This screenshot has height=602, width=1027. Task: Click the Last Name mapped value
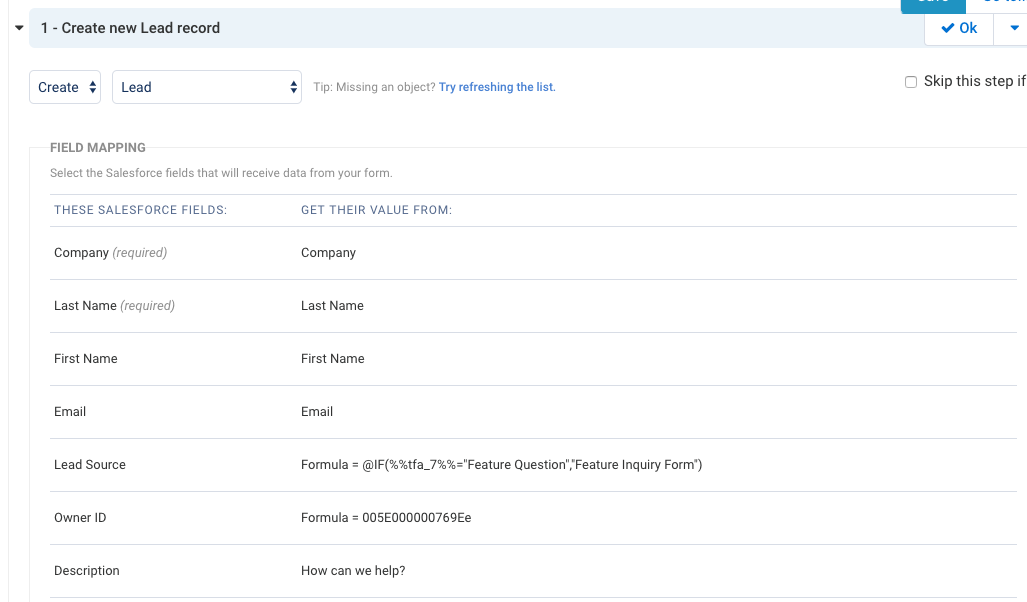coord(332,306)
